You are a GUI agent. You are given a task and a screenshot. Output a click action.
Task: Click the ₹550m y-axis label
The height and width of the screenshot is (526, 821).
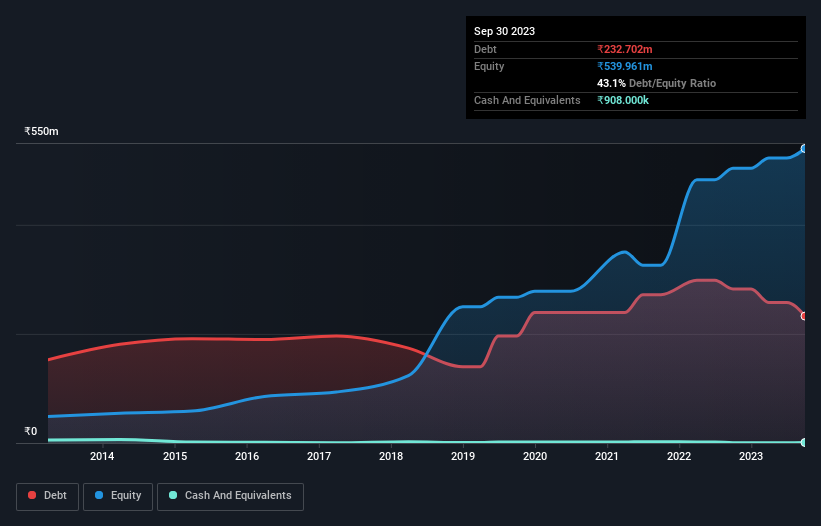tap(41, 131)
